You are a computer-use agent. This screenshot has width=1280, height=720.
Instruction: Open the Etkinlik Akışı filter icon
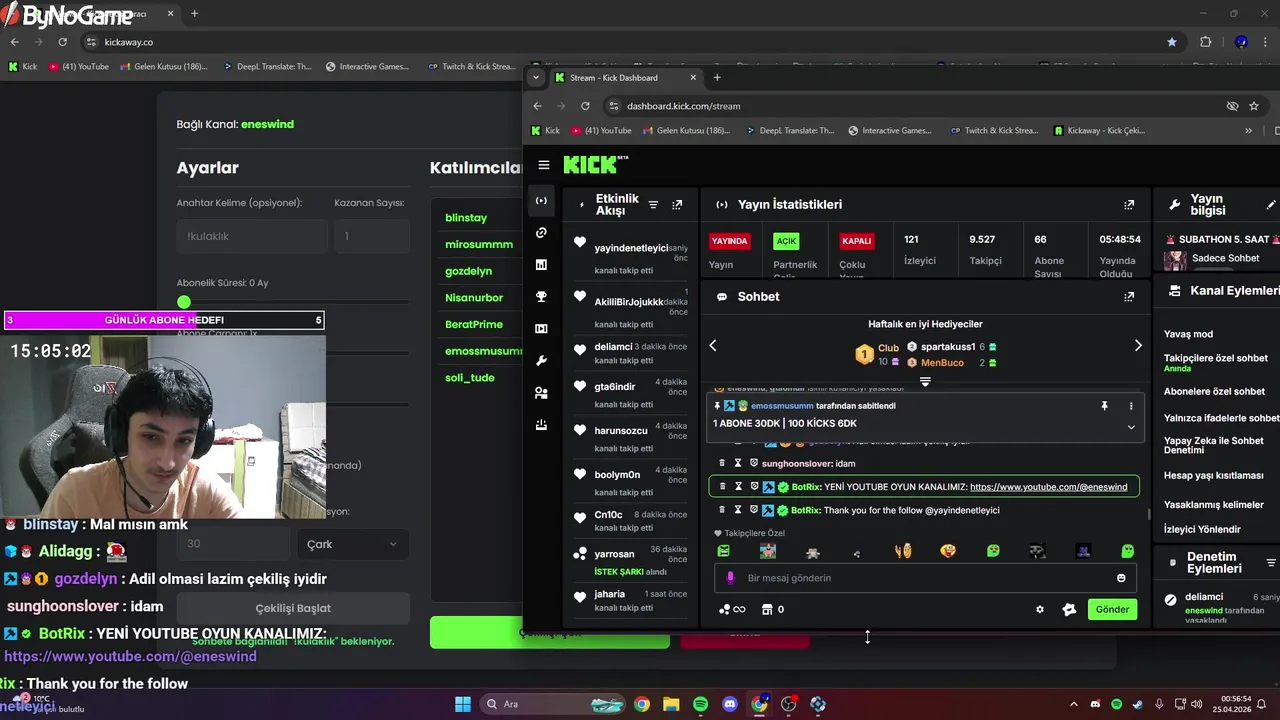[653, 204]
